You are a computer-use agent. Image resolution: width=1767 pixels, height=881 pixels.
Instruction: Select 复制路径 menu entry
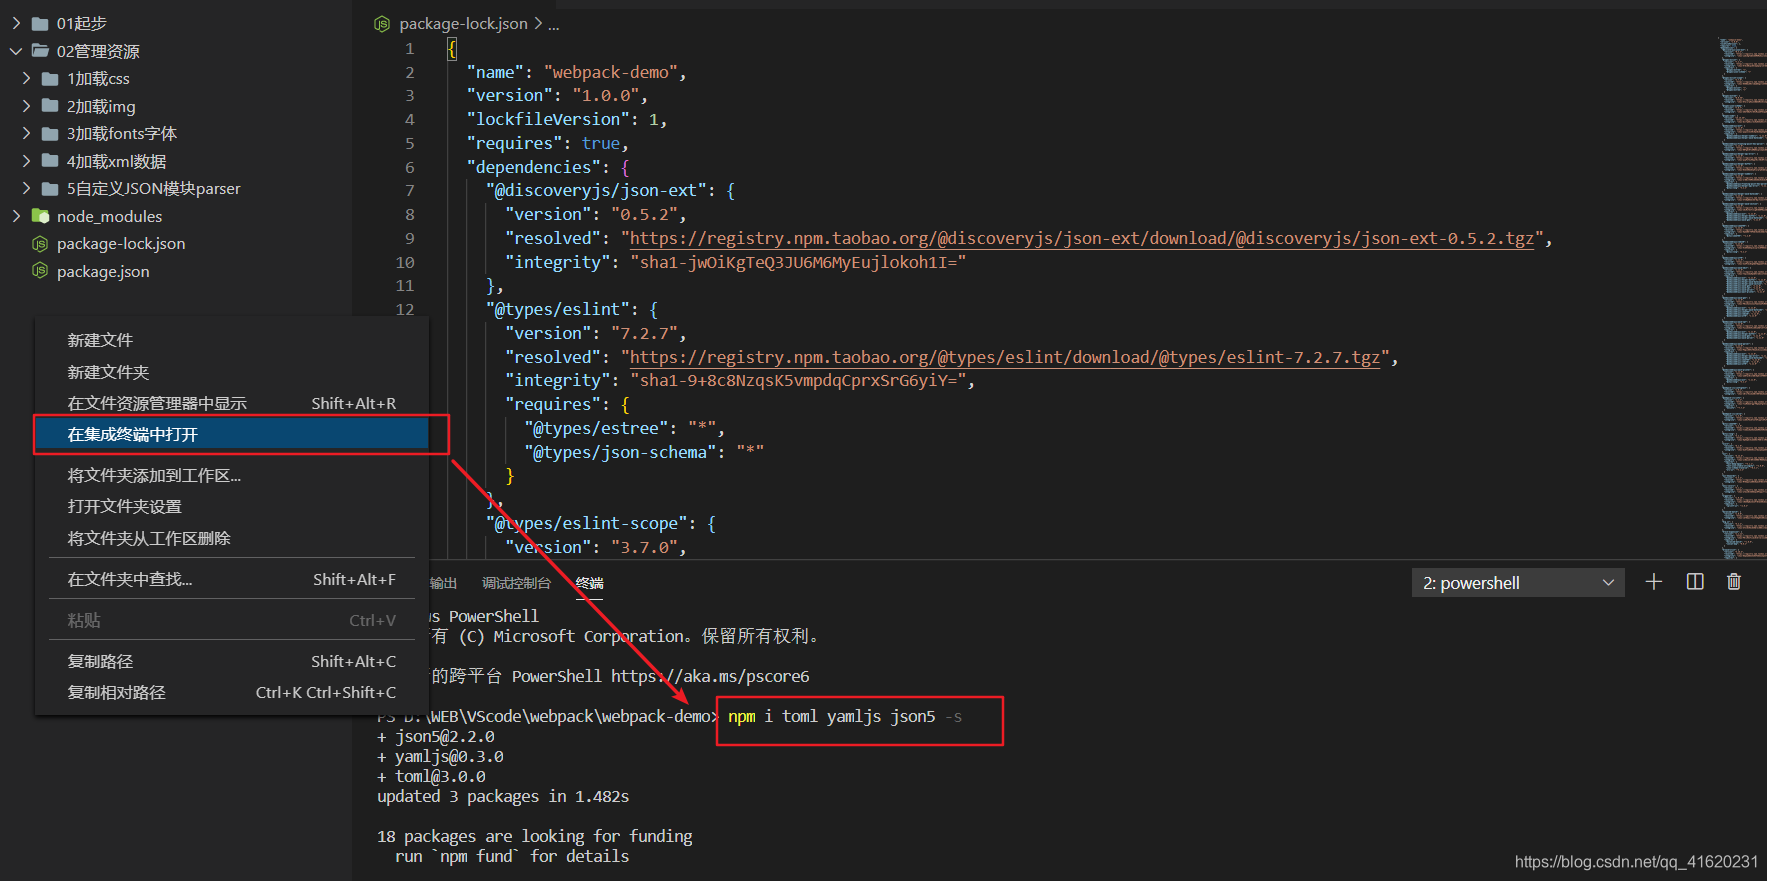tap(232, 661)
